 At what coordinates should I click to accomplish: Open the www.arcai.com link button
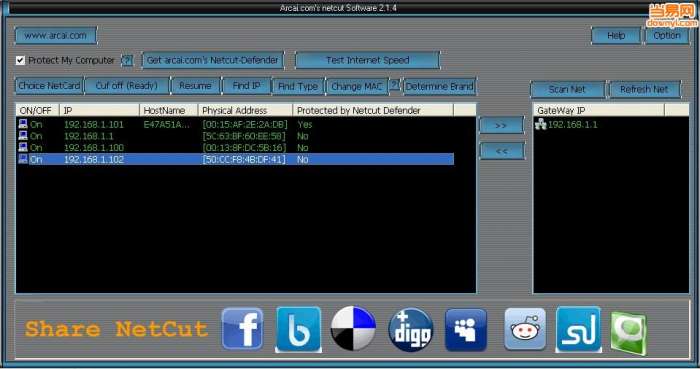[x=56, y=36]
